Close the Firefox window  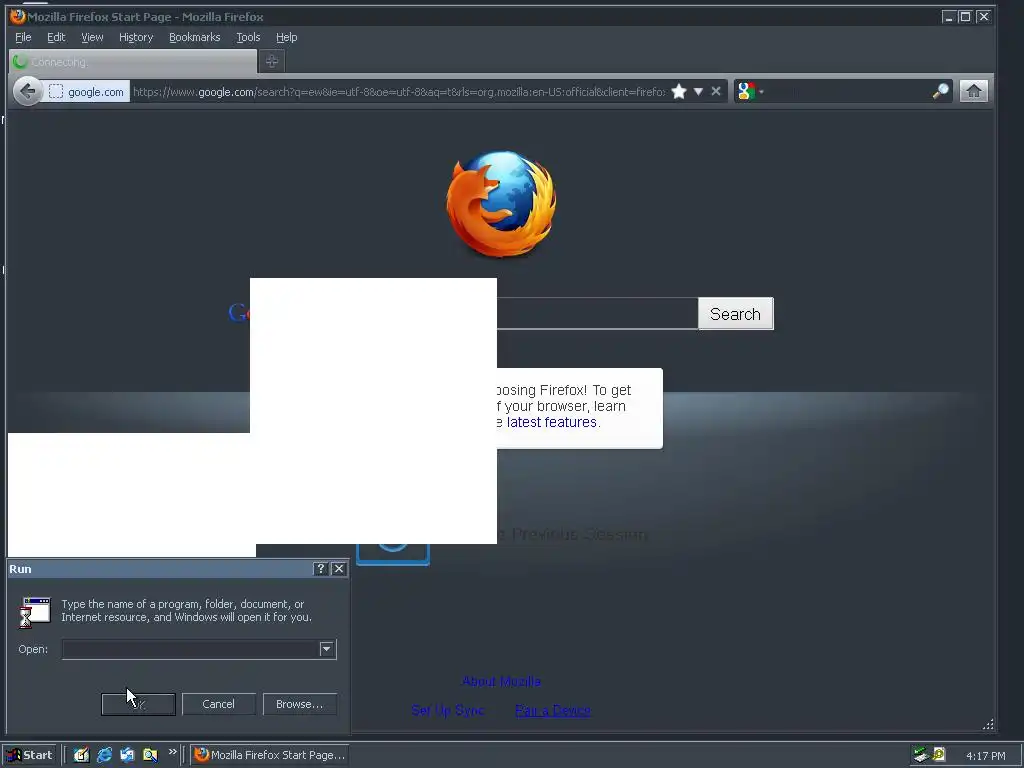tap(984, 17)
